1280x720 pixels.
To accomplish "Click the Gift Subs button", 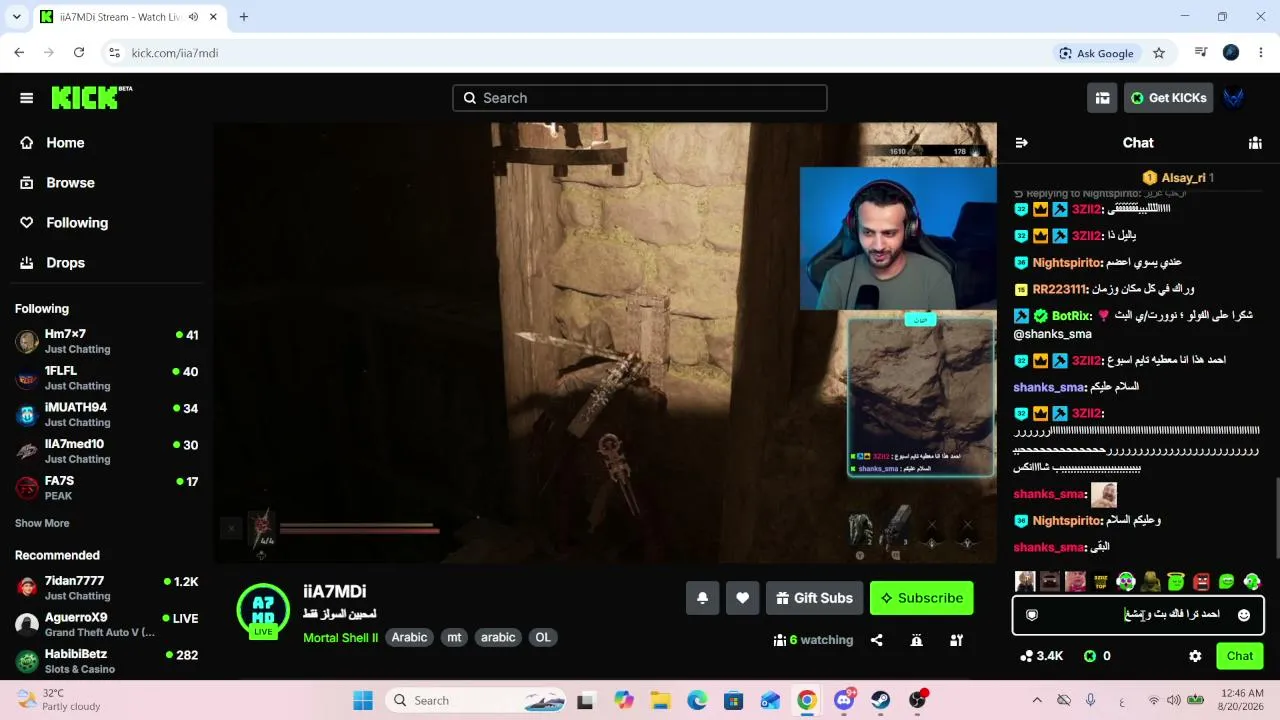I will click(814, 598).
